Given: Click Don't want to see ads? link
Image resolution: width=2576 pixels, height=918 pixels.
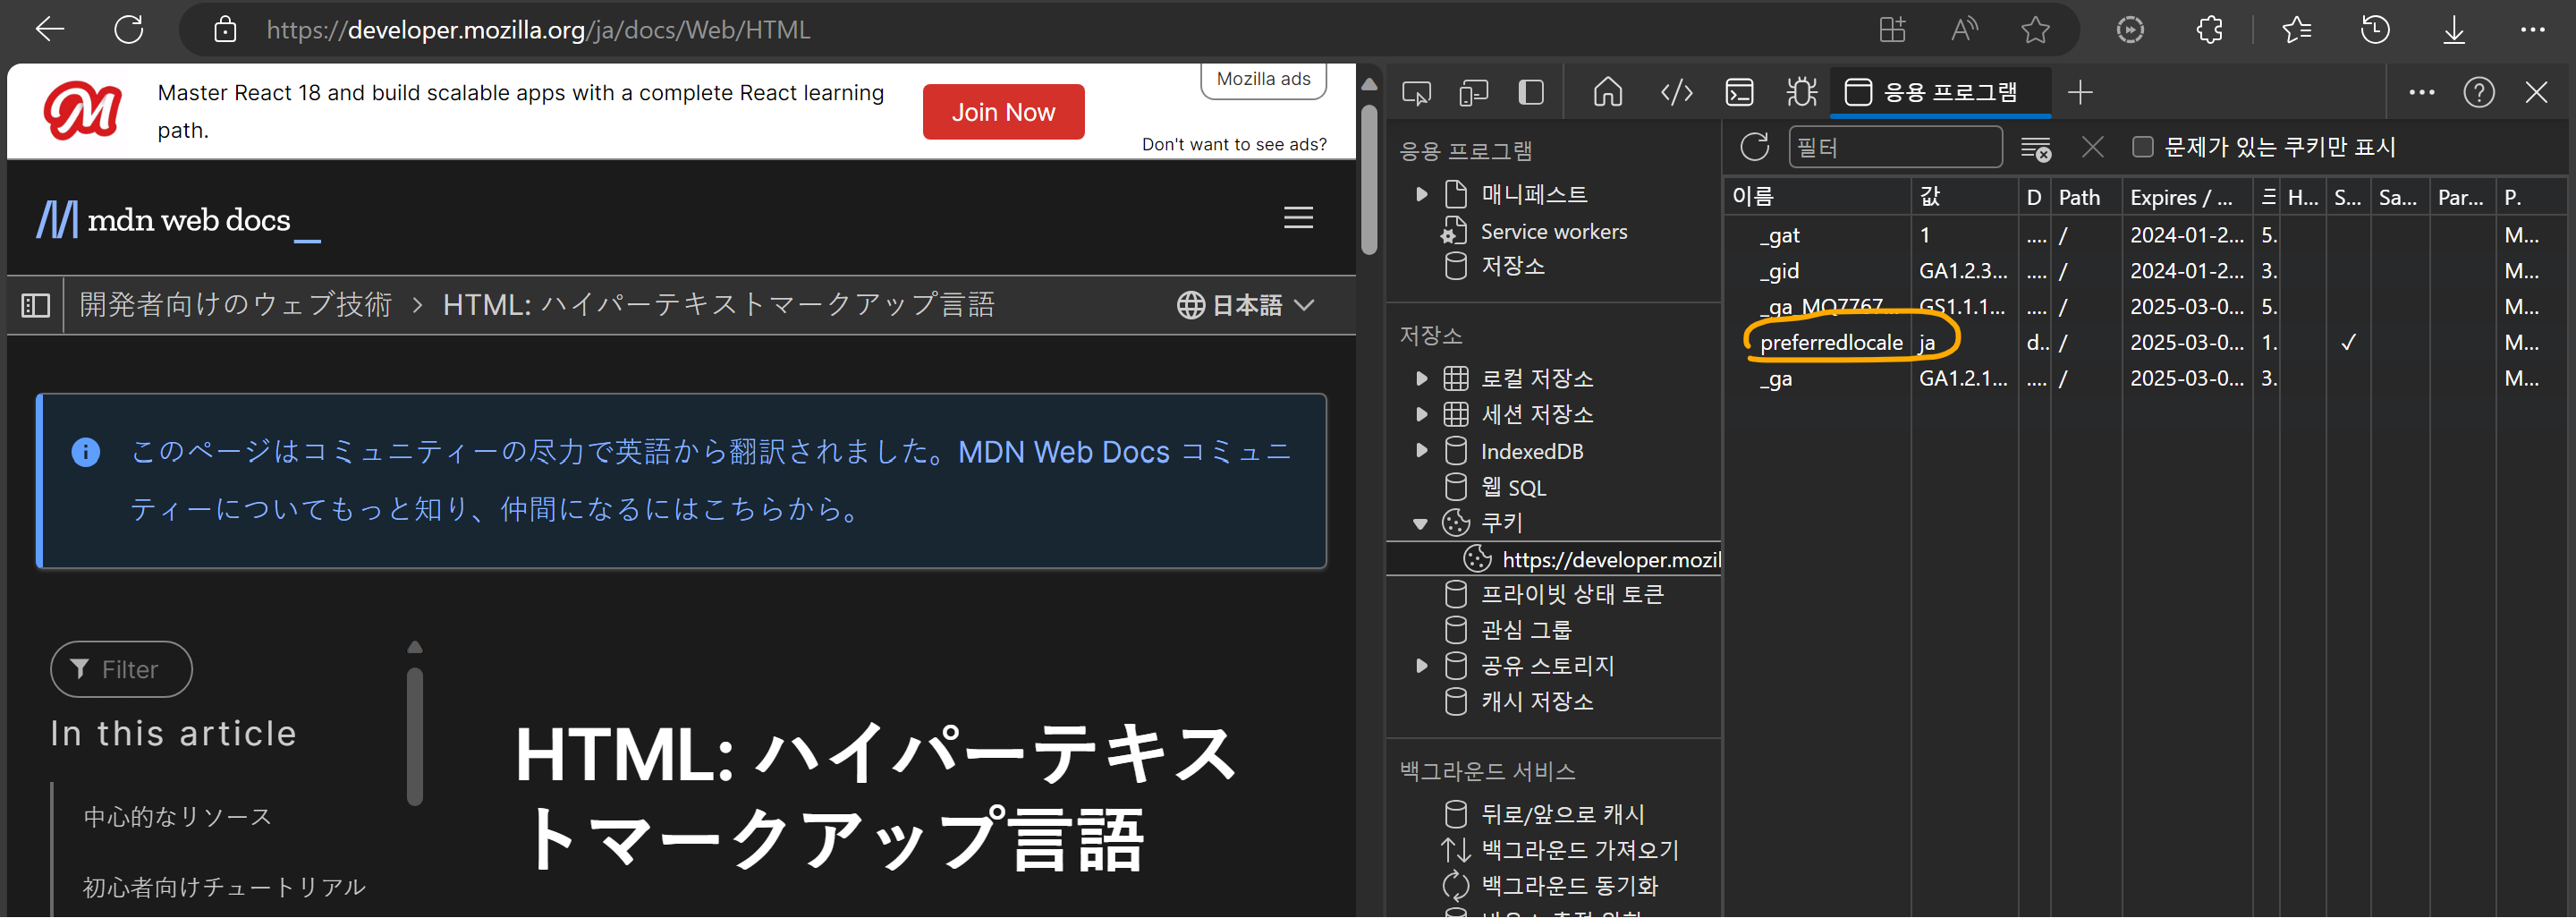Looking at the screenshot, I should [x=1234, y=144].
